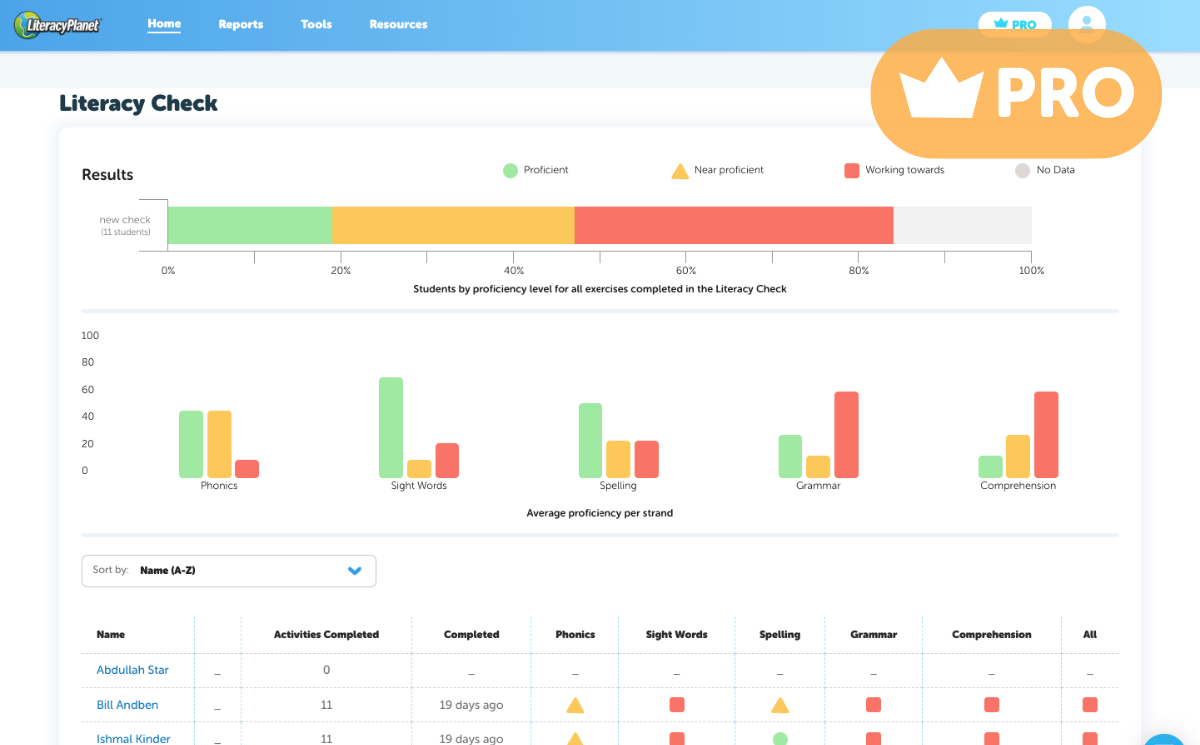The width and height of the screenshot is (1200, 745).
Task: Click Bill Andben's Spelling yellow triangle
Action: click(780, 705)
